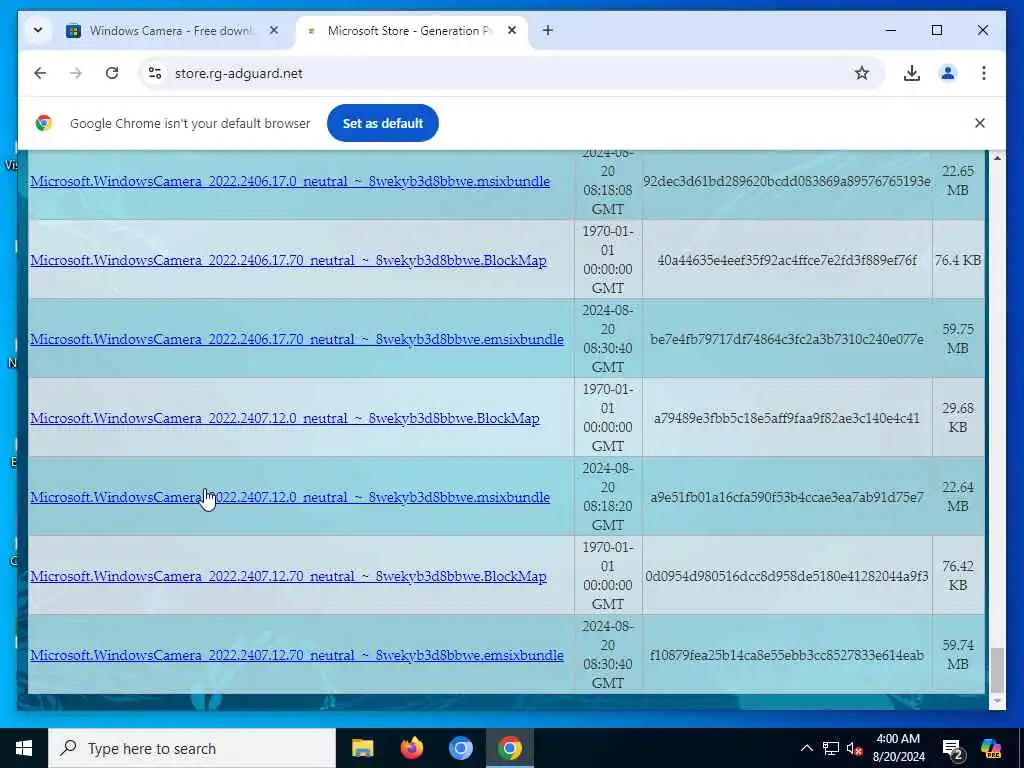Open the Chrome profile menu

pyautogui.click(x=948, y=73)
